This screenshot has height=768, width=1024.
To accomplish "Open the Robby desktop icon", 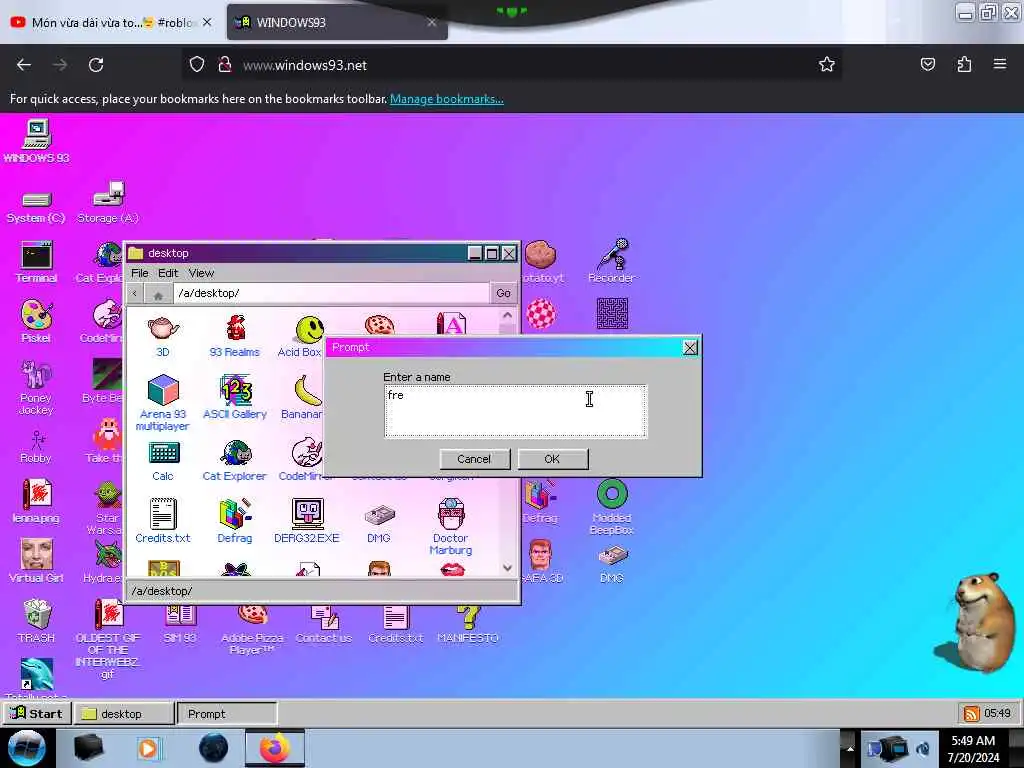I will click(36, 446).
